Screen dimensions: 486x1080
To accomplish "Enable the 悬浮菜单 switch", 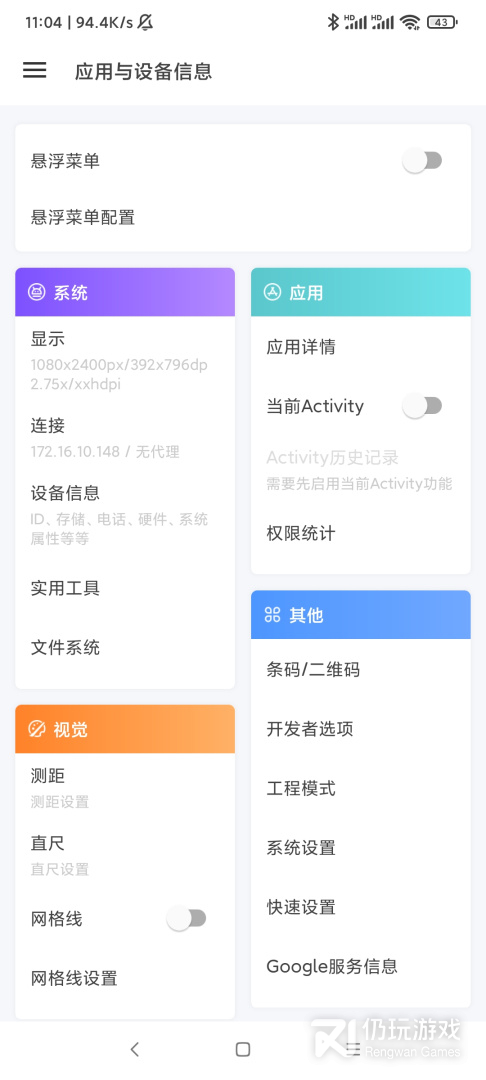I will click(x=422, y=162).
